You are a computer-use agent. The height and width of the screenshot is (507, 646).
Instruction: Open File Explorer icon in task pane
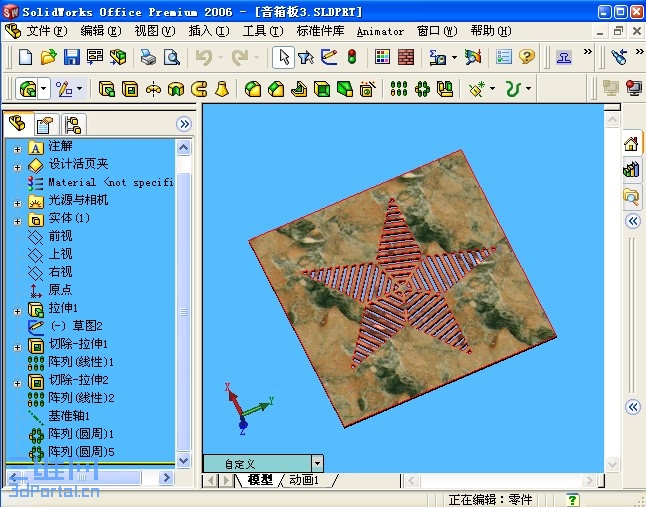pyautogui.click(x=631, y=197)
